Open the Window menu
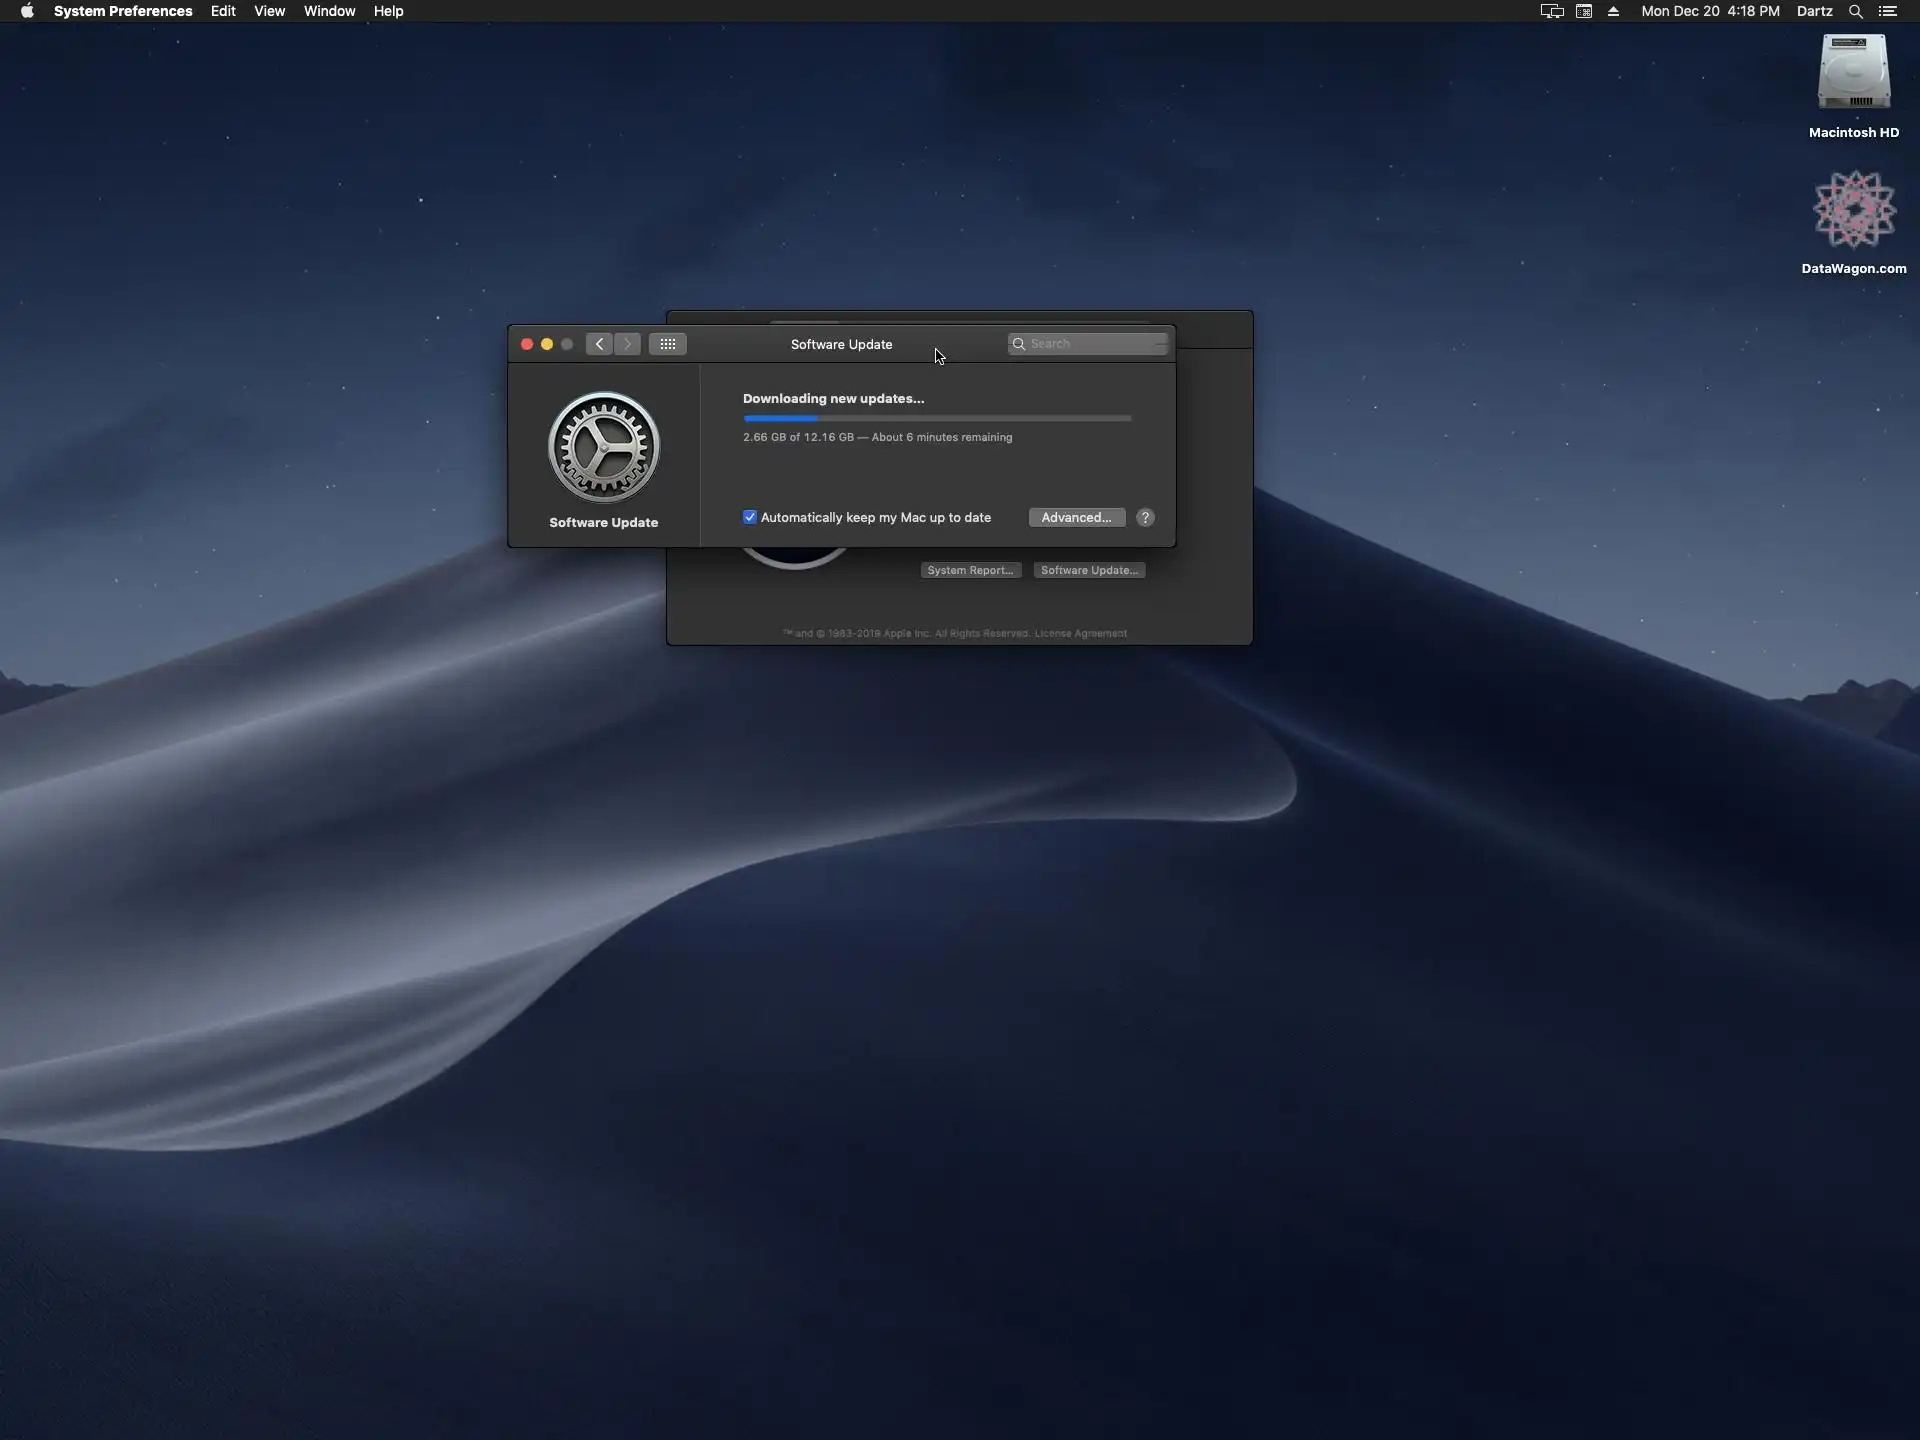Screen dimensions: 1920x1440 click(x=329, y=11)
